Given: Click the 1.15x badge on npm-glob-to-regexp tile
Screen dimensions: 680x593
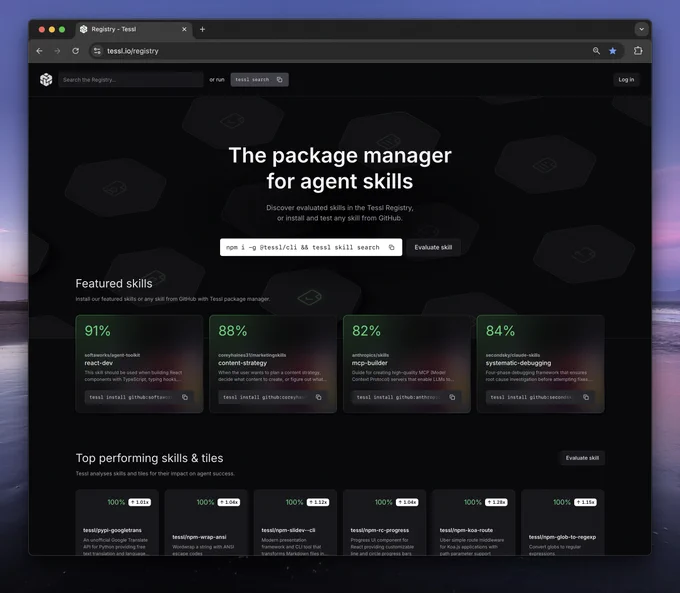Looking at the screenshot, I should coord(585,502).
